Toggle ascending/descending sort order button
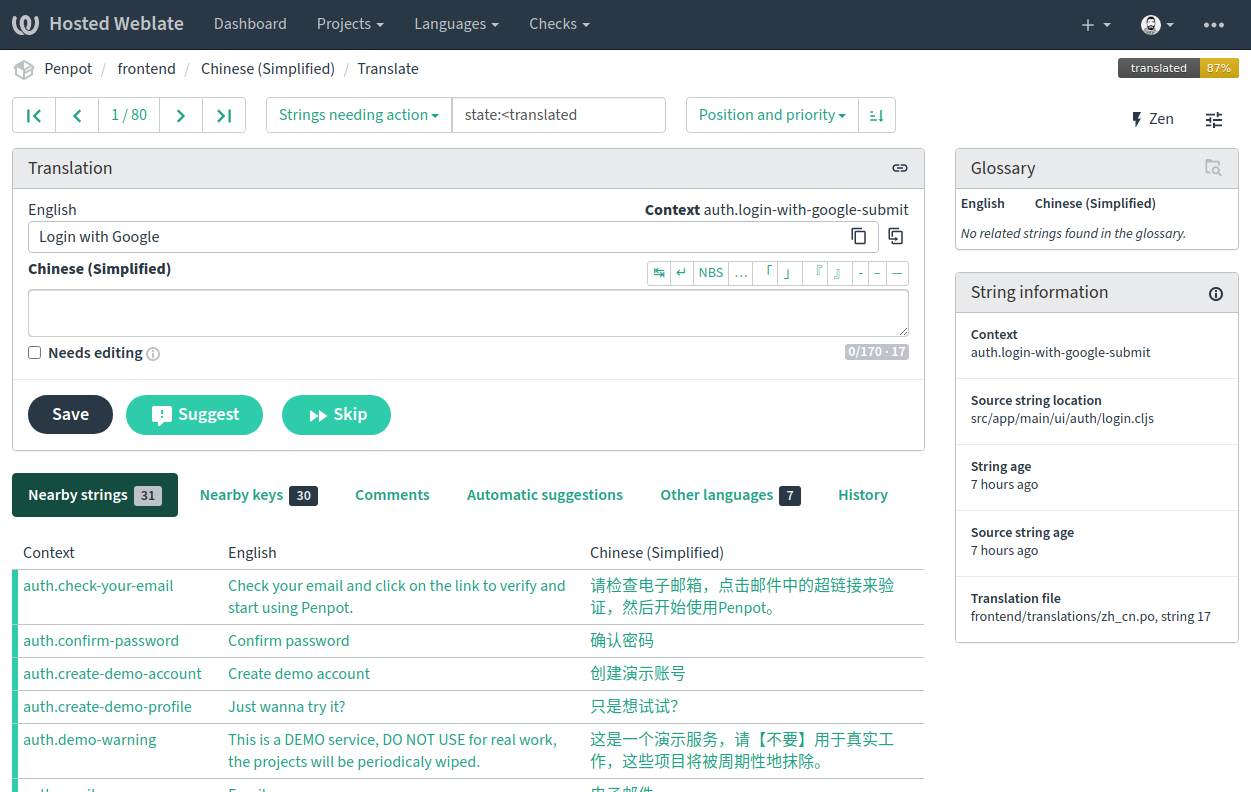Screen dimensions: 1251x792 click(877, 115)
